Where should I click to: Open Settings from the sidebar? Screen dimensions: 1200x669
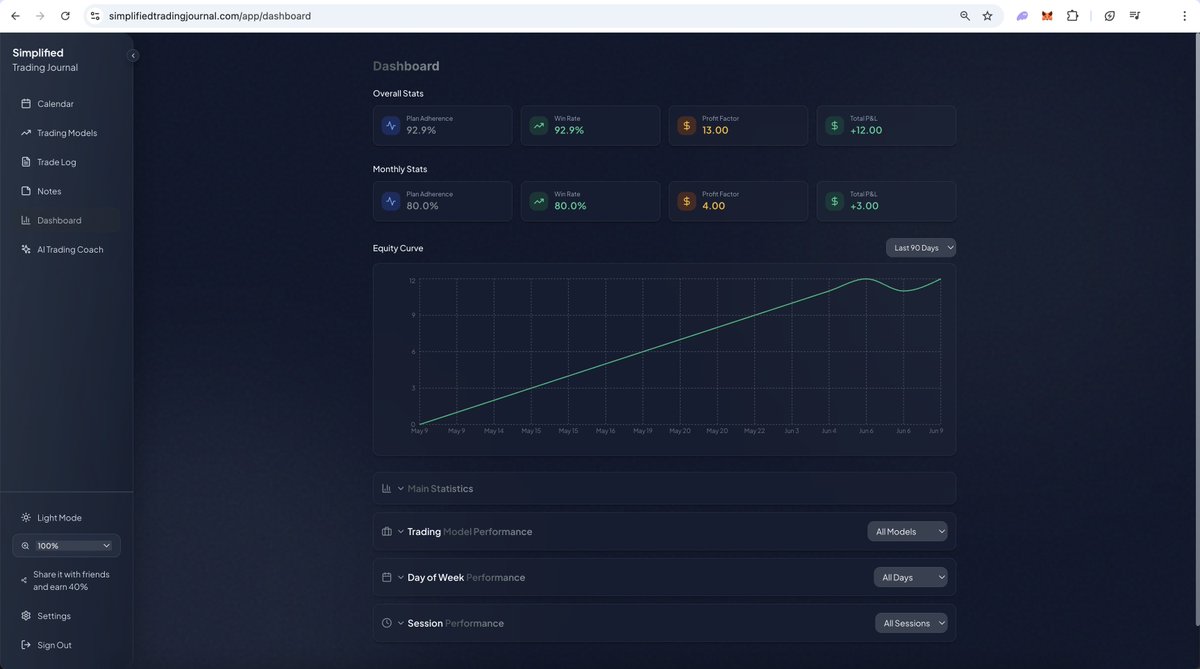click(x=66, y=616)
